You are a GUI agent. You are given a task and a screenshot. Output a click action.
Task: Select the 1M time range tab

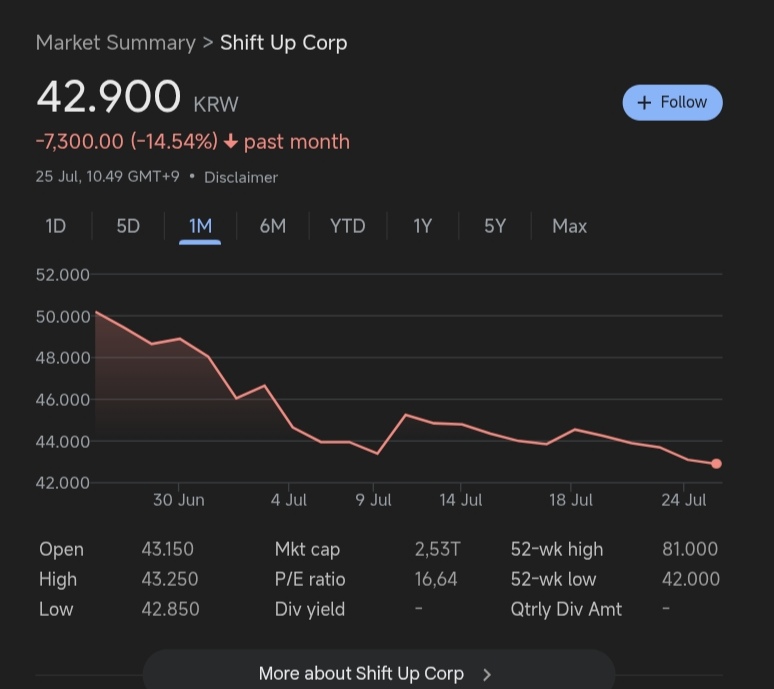tap(200, 226)
